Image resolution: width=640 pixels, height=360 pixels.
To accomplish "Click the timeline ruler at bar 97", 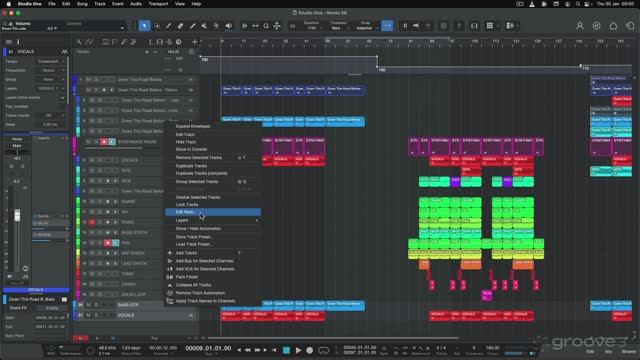I will click(x=452, y=42).
